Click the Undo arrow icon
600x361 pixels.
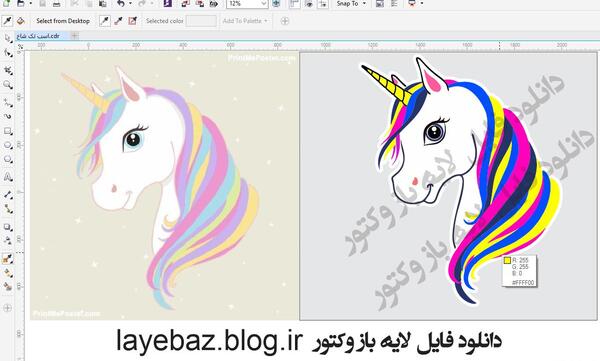point(121,3)
